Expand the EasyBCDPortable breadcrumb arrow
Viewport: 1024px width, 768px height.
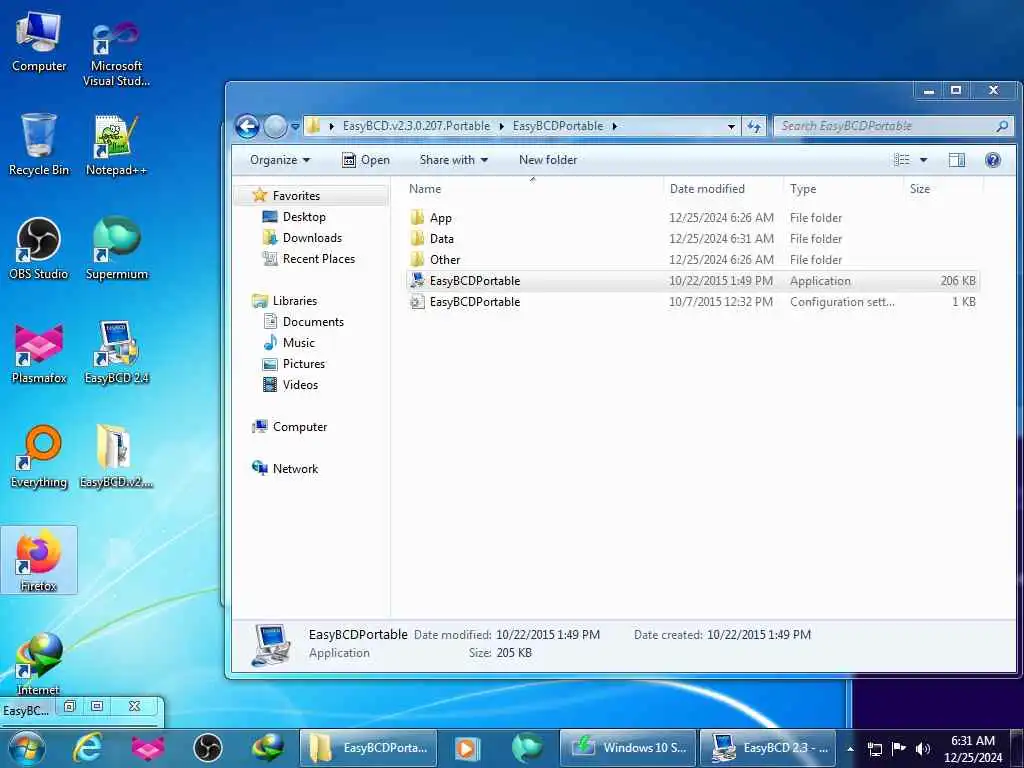pyautogui.click(x=615, y=126)
